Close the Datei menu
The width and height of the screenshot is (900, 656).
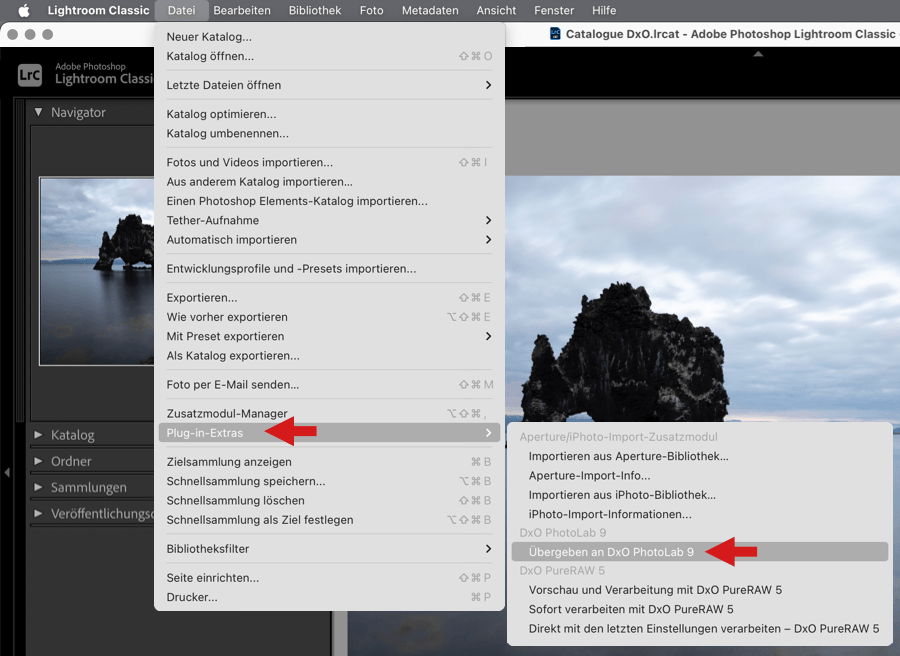[x=181, y=10]
